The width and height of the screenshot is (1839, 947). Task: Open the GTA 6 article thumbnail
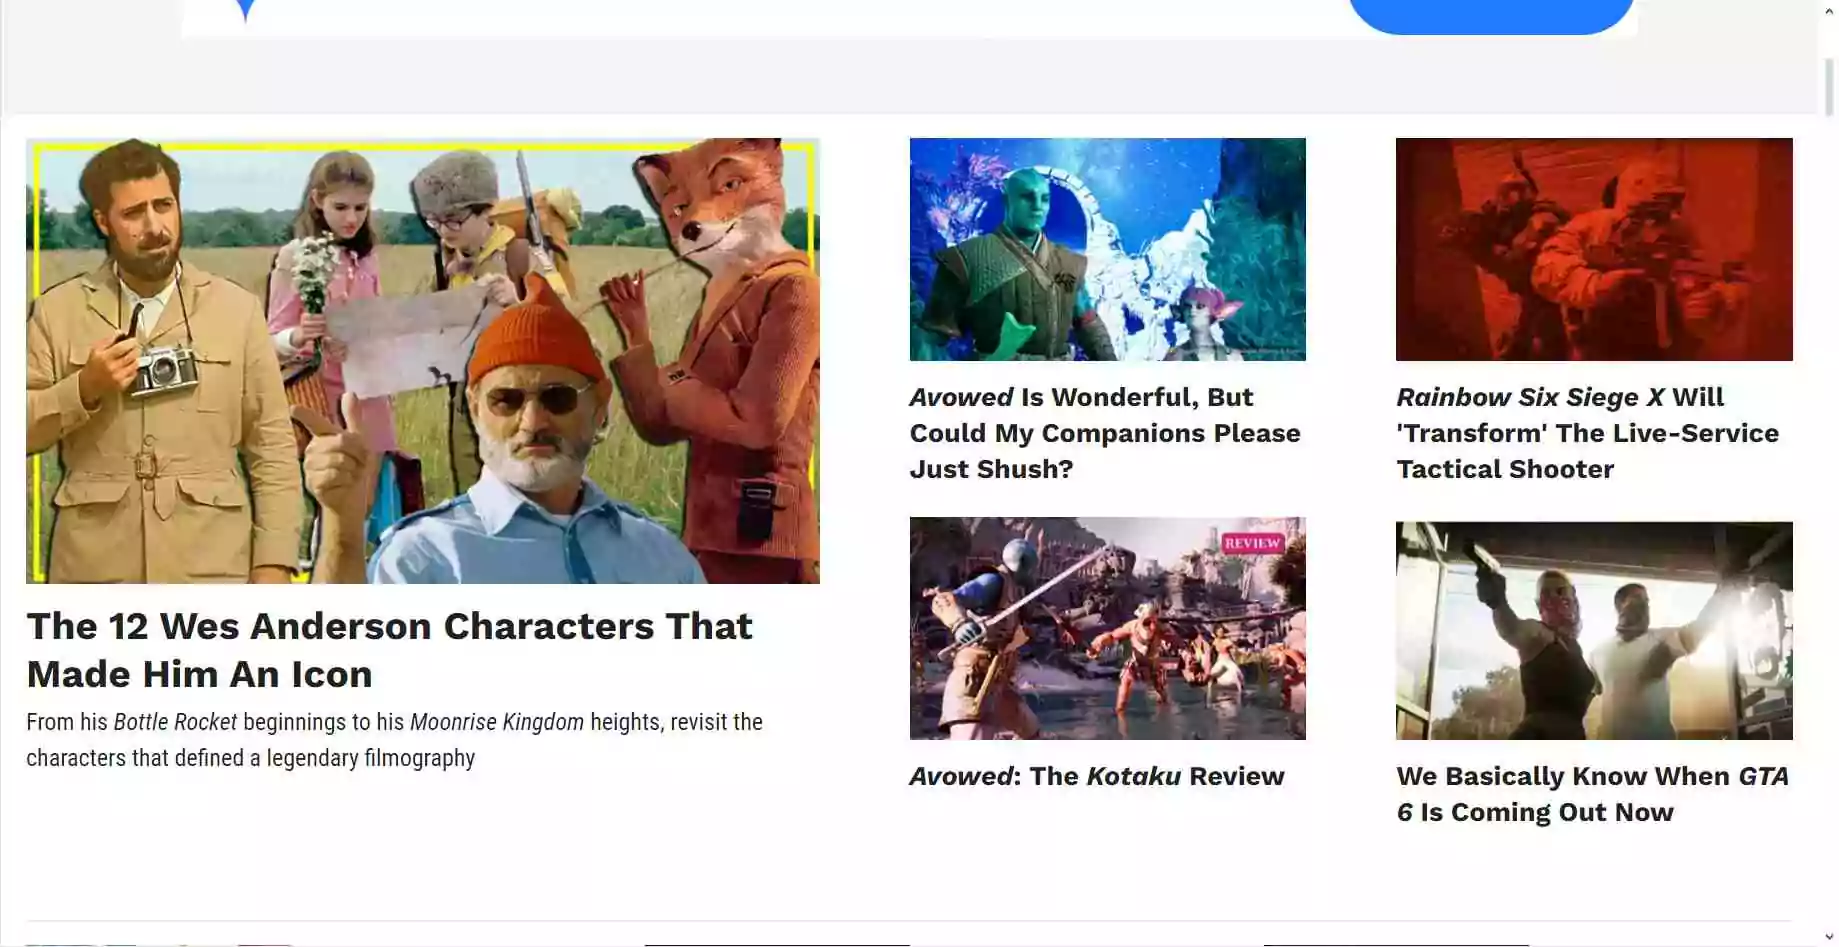1594,630
